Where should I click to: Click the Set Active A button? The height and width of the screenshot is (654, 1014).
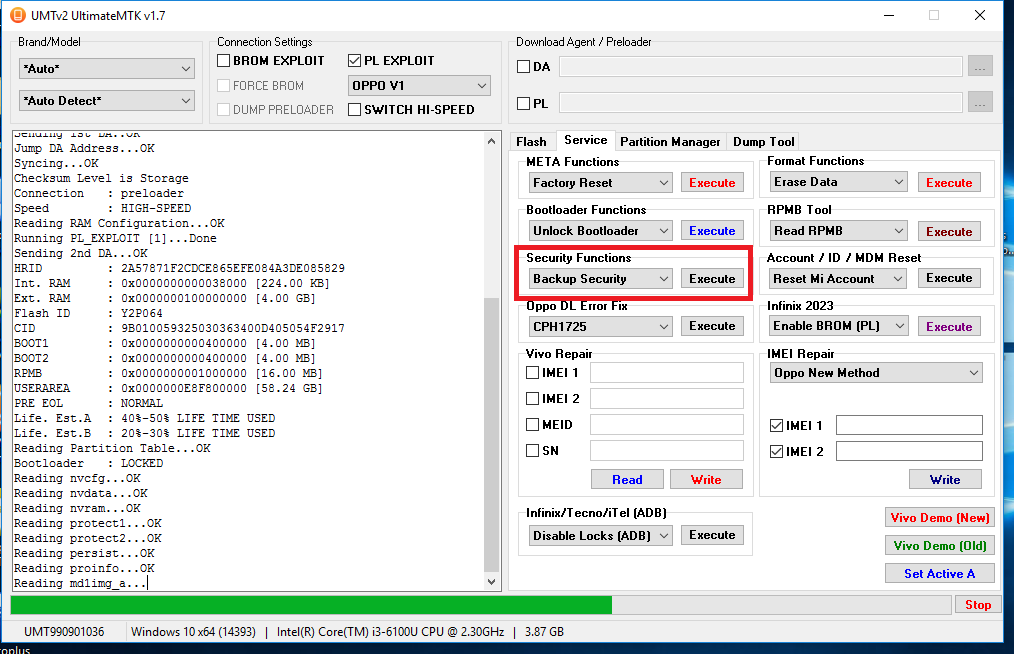(940, 573)
